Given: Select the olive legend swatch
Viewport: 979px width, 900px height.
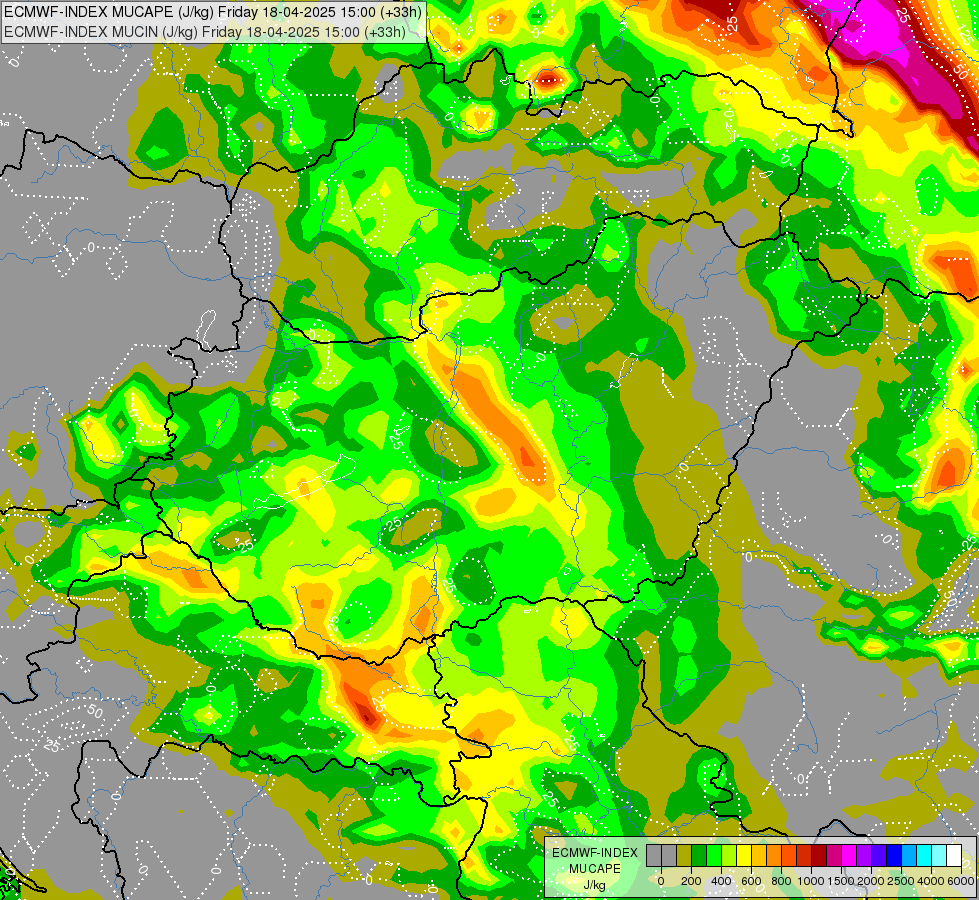Looking at the screenshot, I should click(684, 856).
